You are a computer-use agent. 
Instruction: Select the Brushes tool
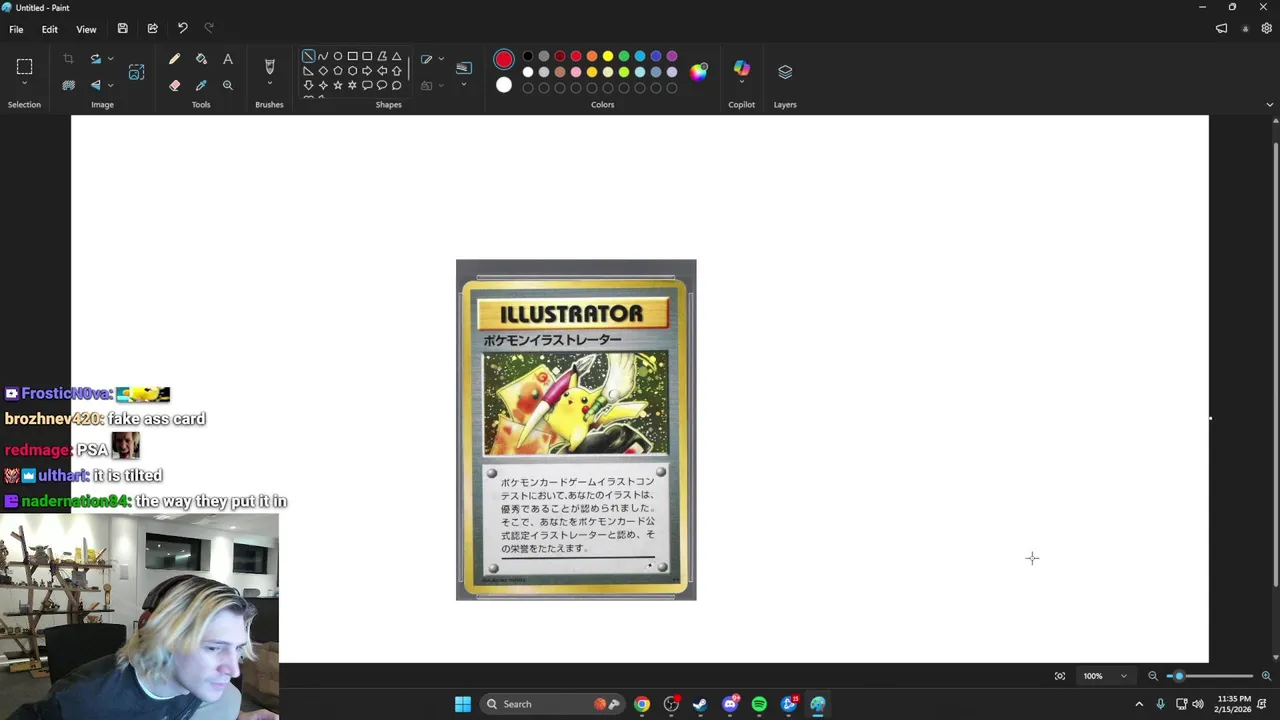(x=269, y=66)
